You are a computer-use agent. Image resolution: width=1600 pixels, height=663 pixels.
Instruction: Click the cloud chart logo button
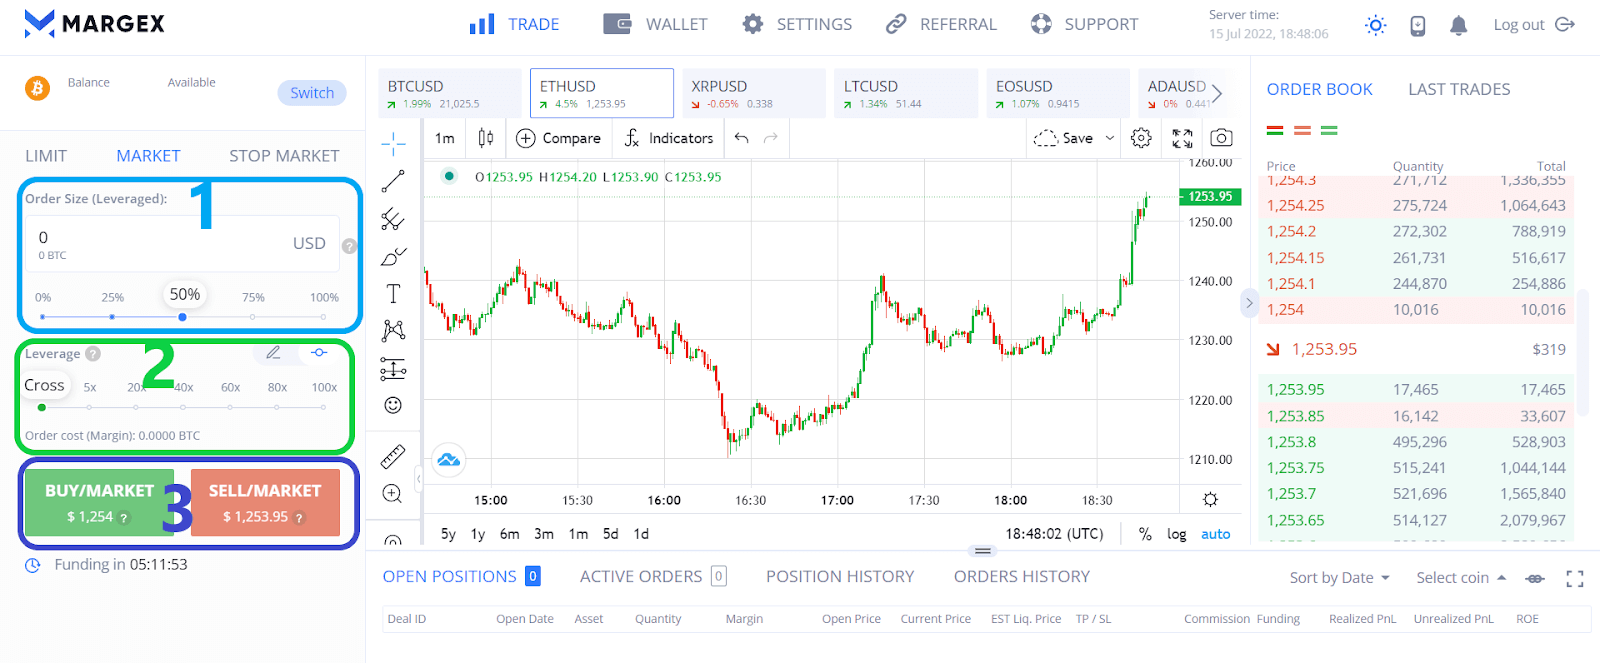point(449,460)
